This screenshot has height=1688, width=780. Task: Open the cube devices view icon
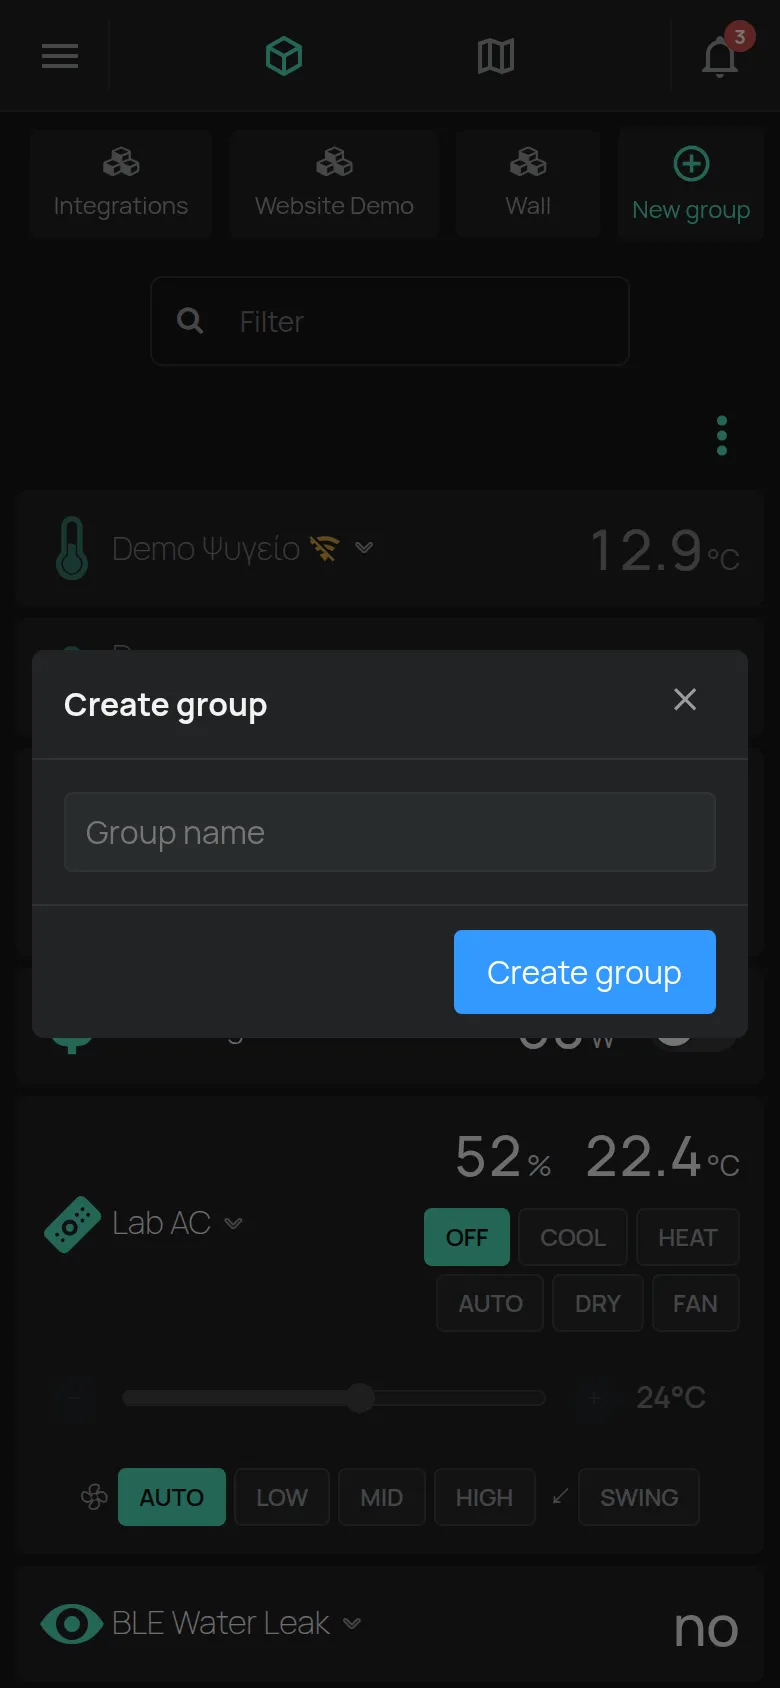click(x=284, y=56)
